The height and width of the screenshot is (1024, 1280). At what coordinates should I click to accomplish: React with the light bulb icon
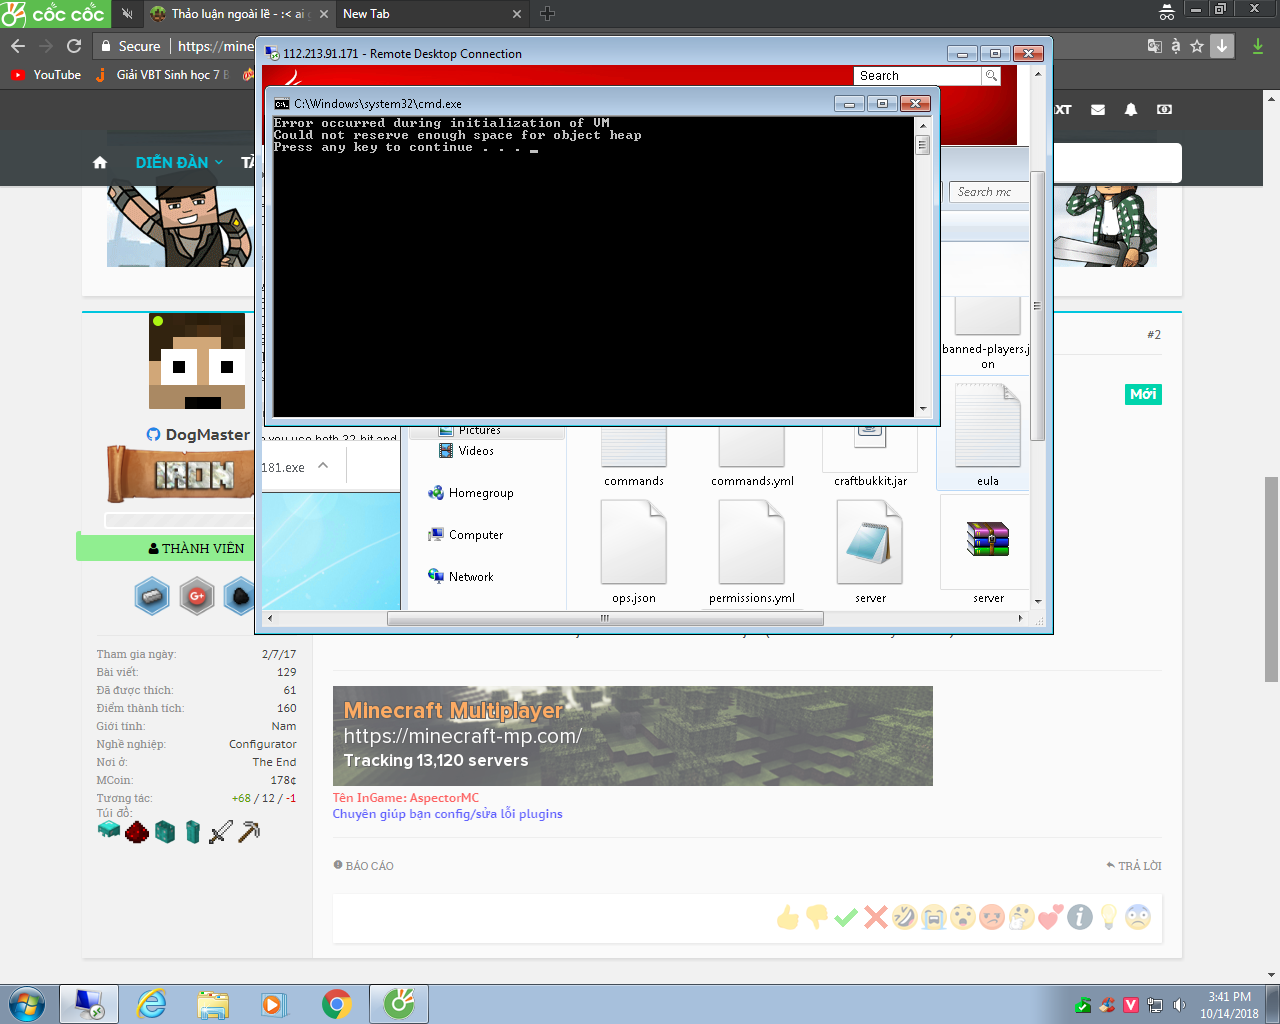click(x=1109, y=917)
